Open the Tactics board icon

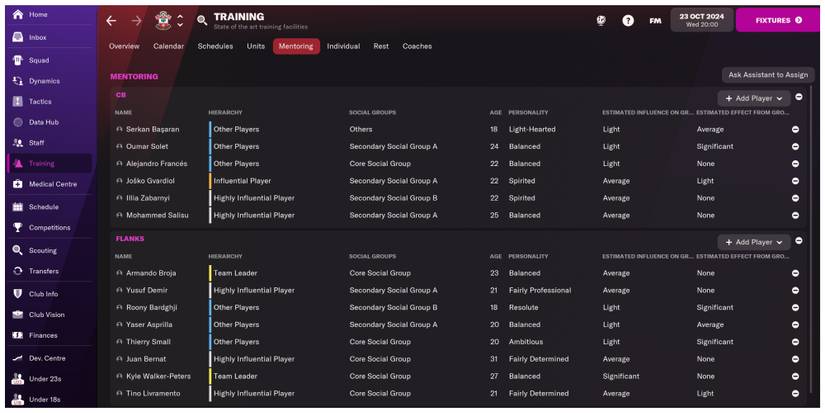pyautogui.click(x=18, y=102)
